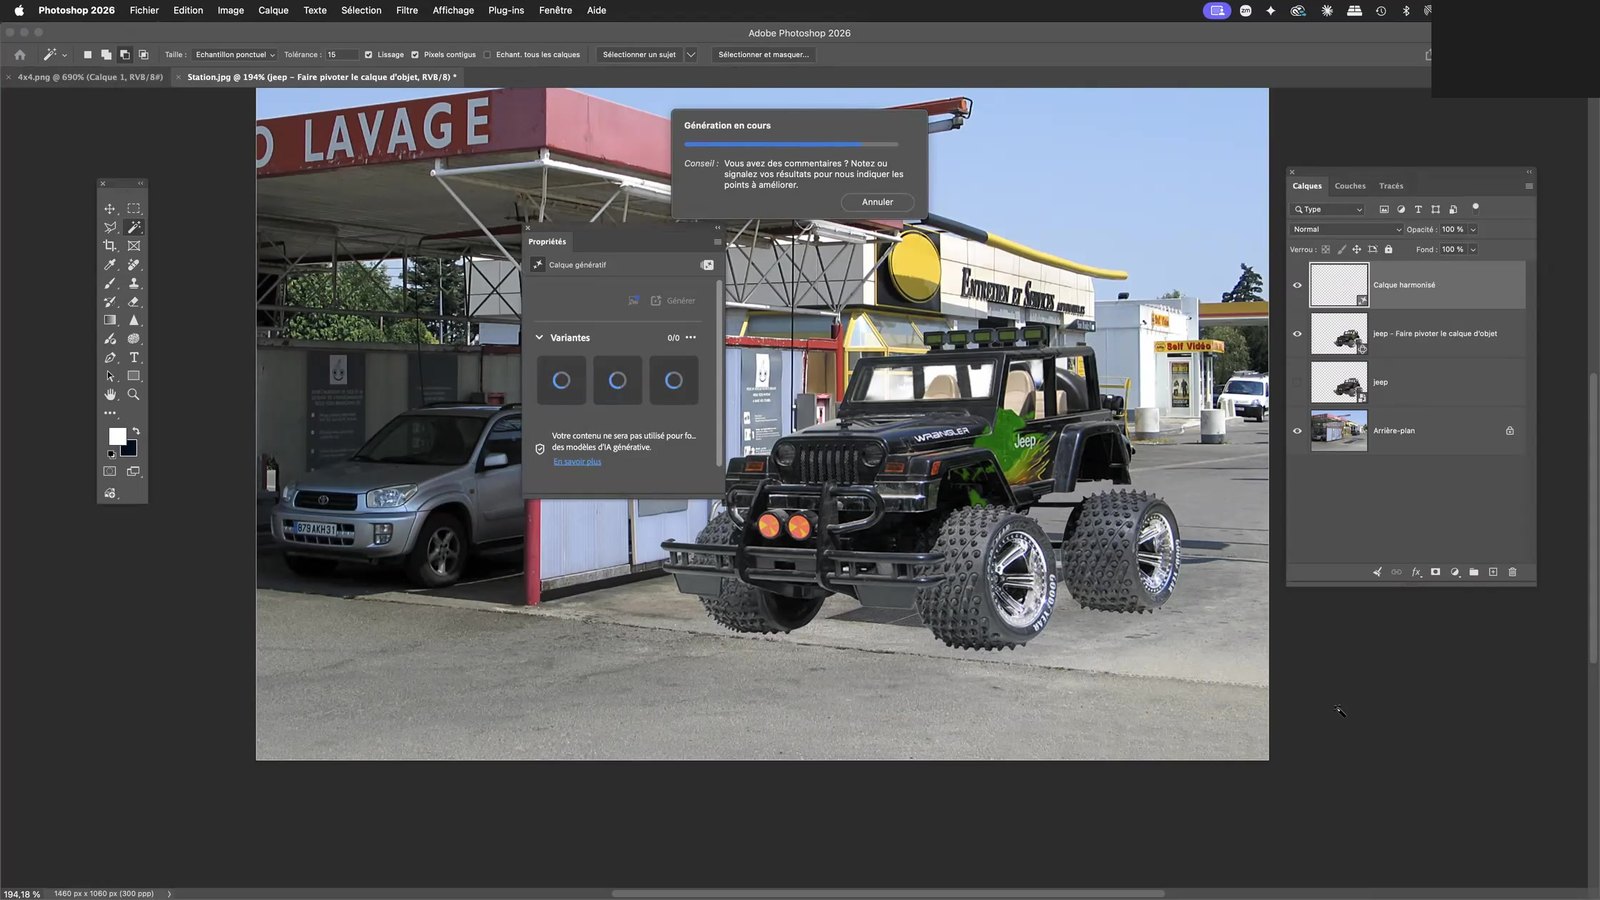This screenshot has width=1600, height=900.
Task: Add a layer mask
Action: pyautogui.click(x=1435, y=572)
